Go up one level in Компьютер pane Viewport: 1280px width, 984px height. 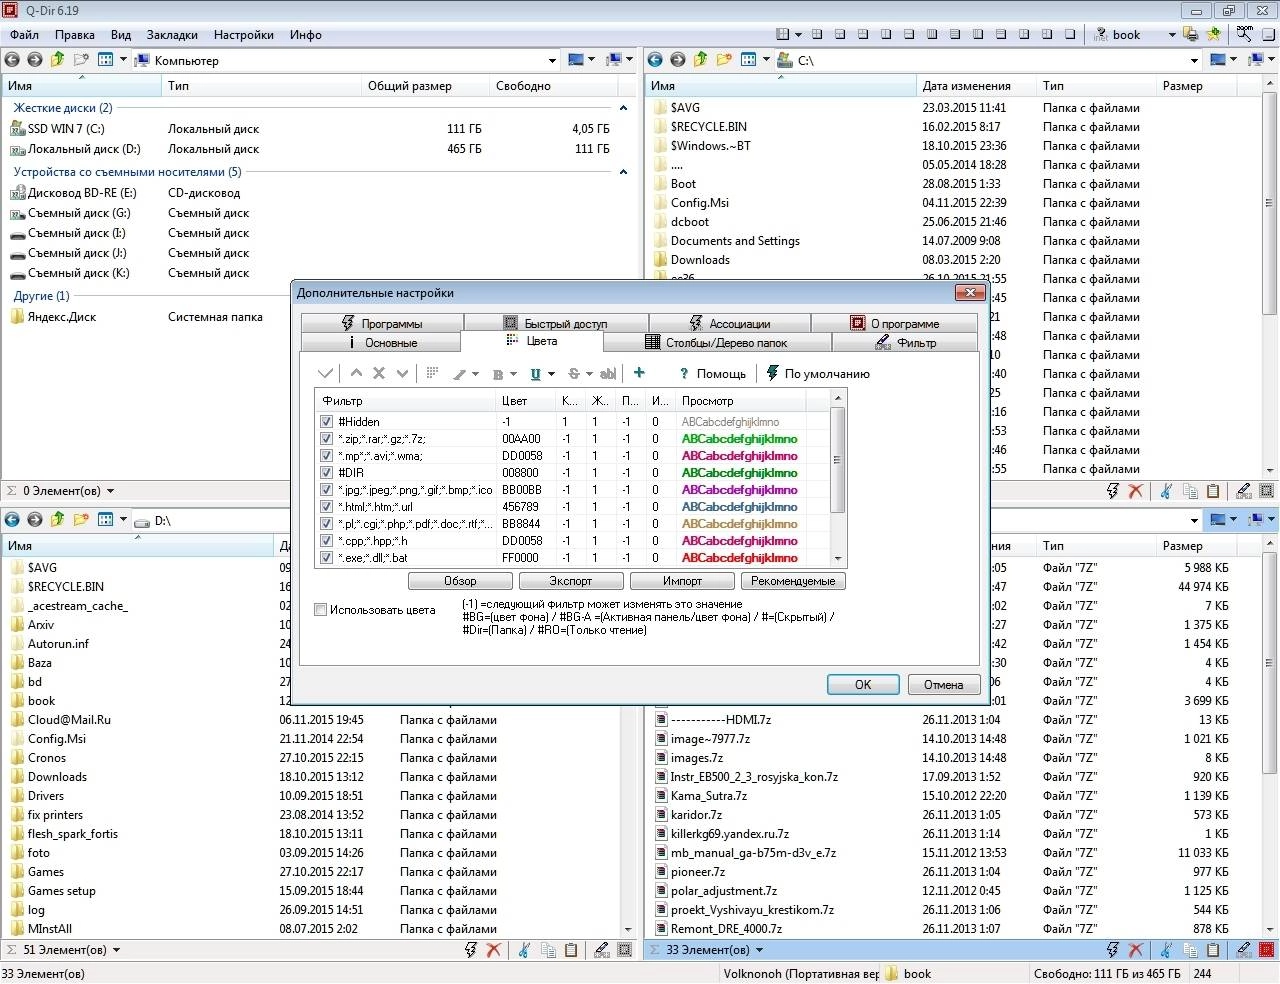(x=58, y=60)
